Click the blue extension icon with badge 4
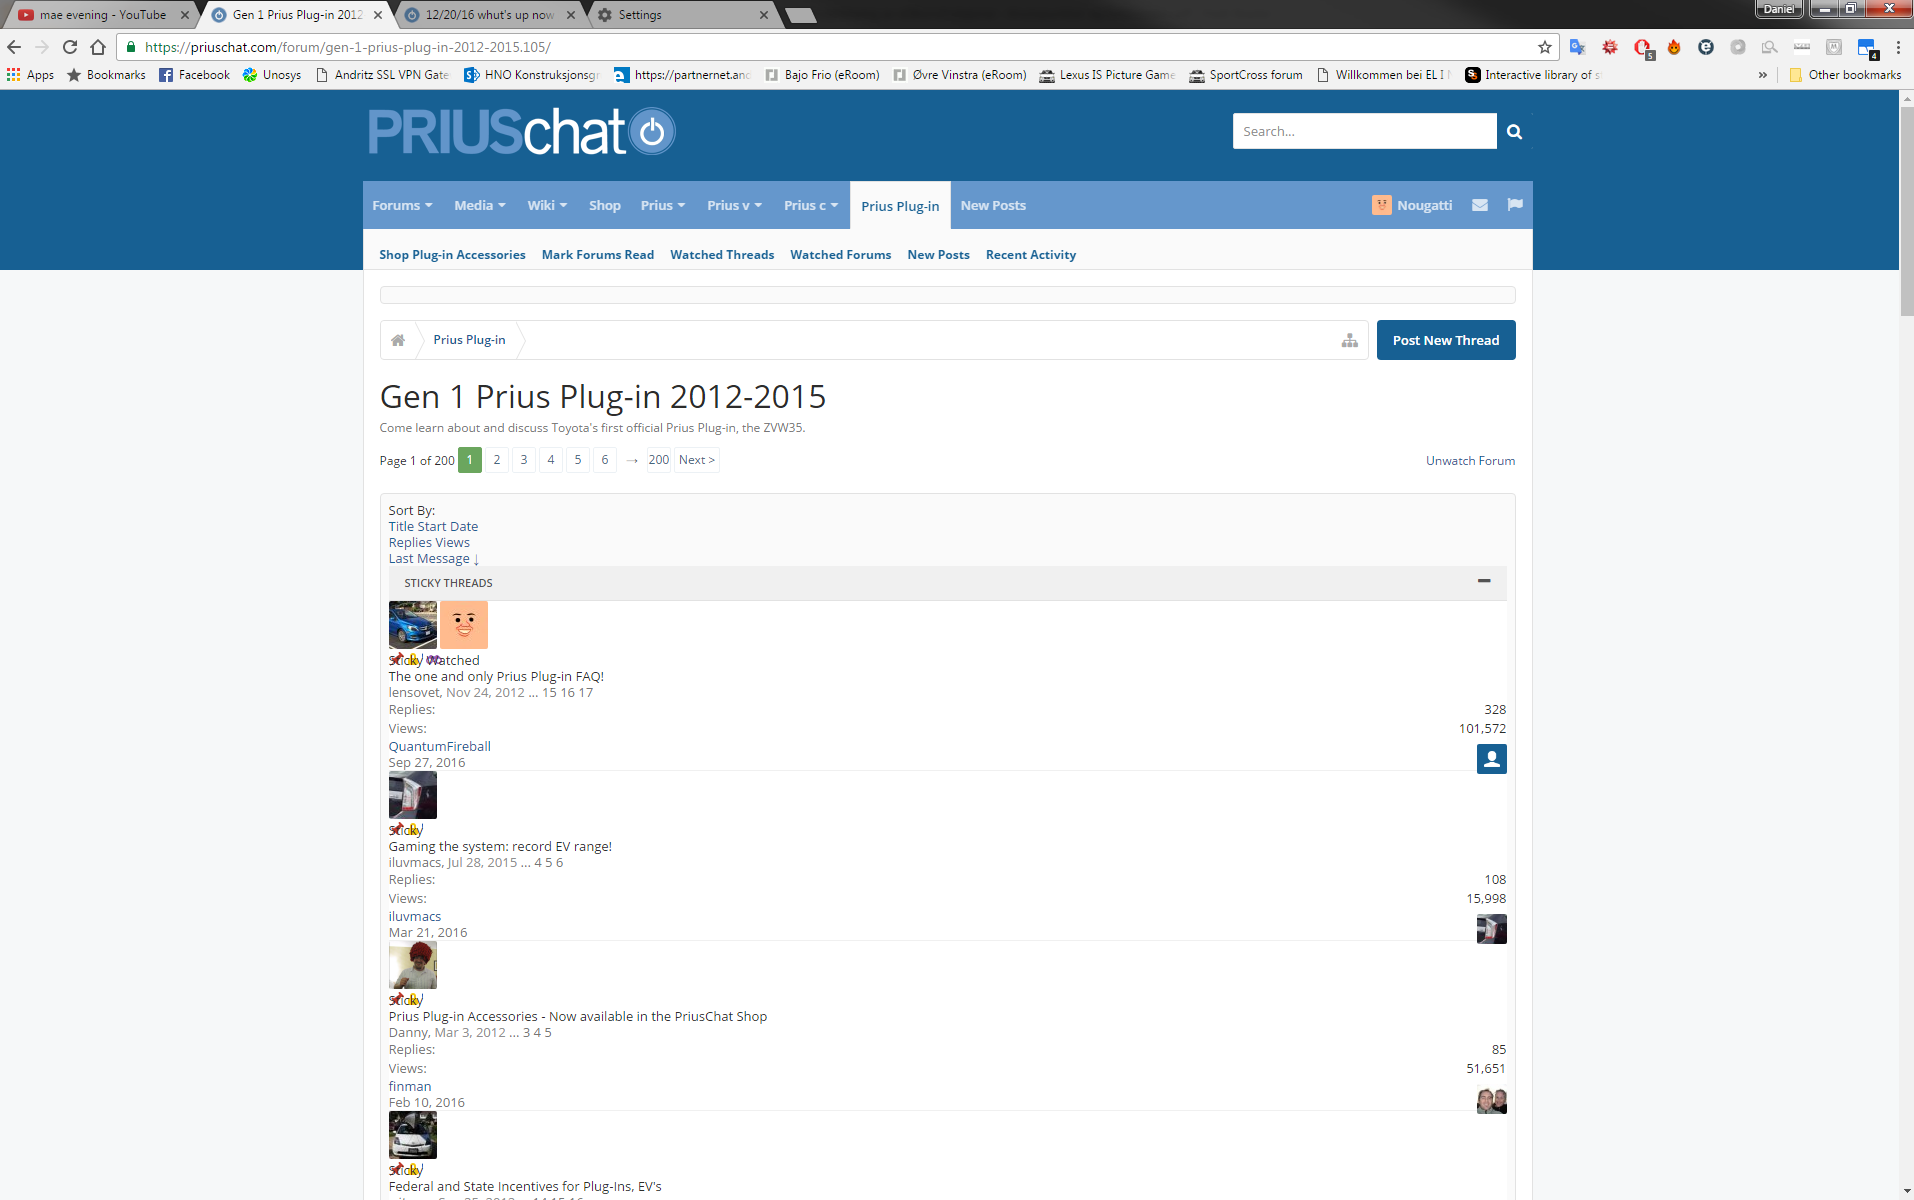The width and height of the screenshot is (1914, 1200). pyautogui.click(x=1866, y=48)
